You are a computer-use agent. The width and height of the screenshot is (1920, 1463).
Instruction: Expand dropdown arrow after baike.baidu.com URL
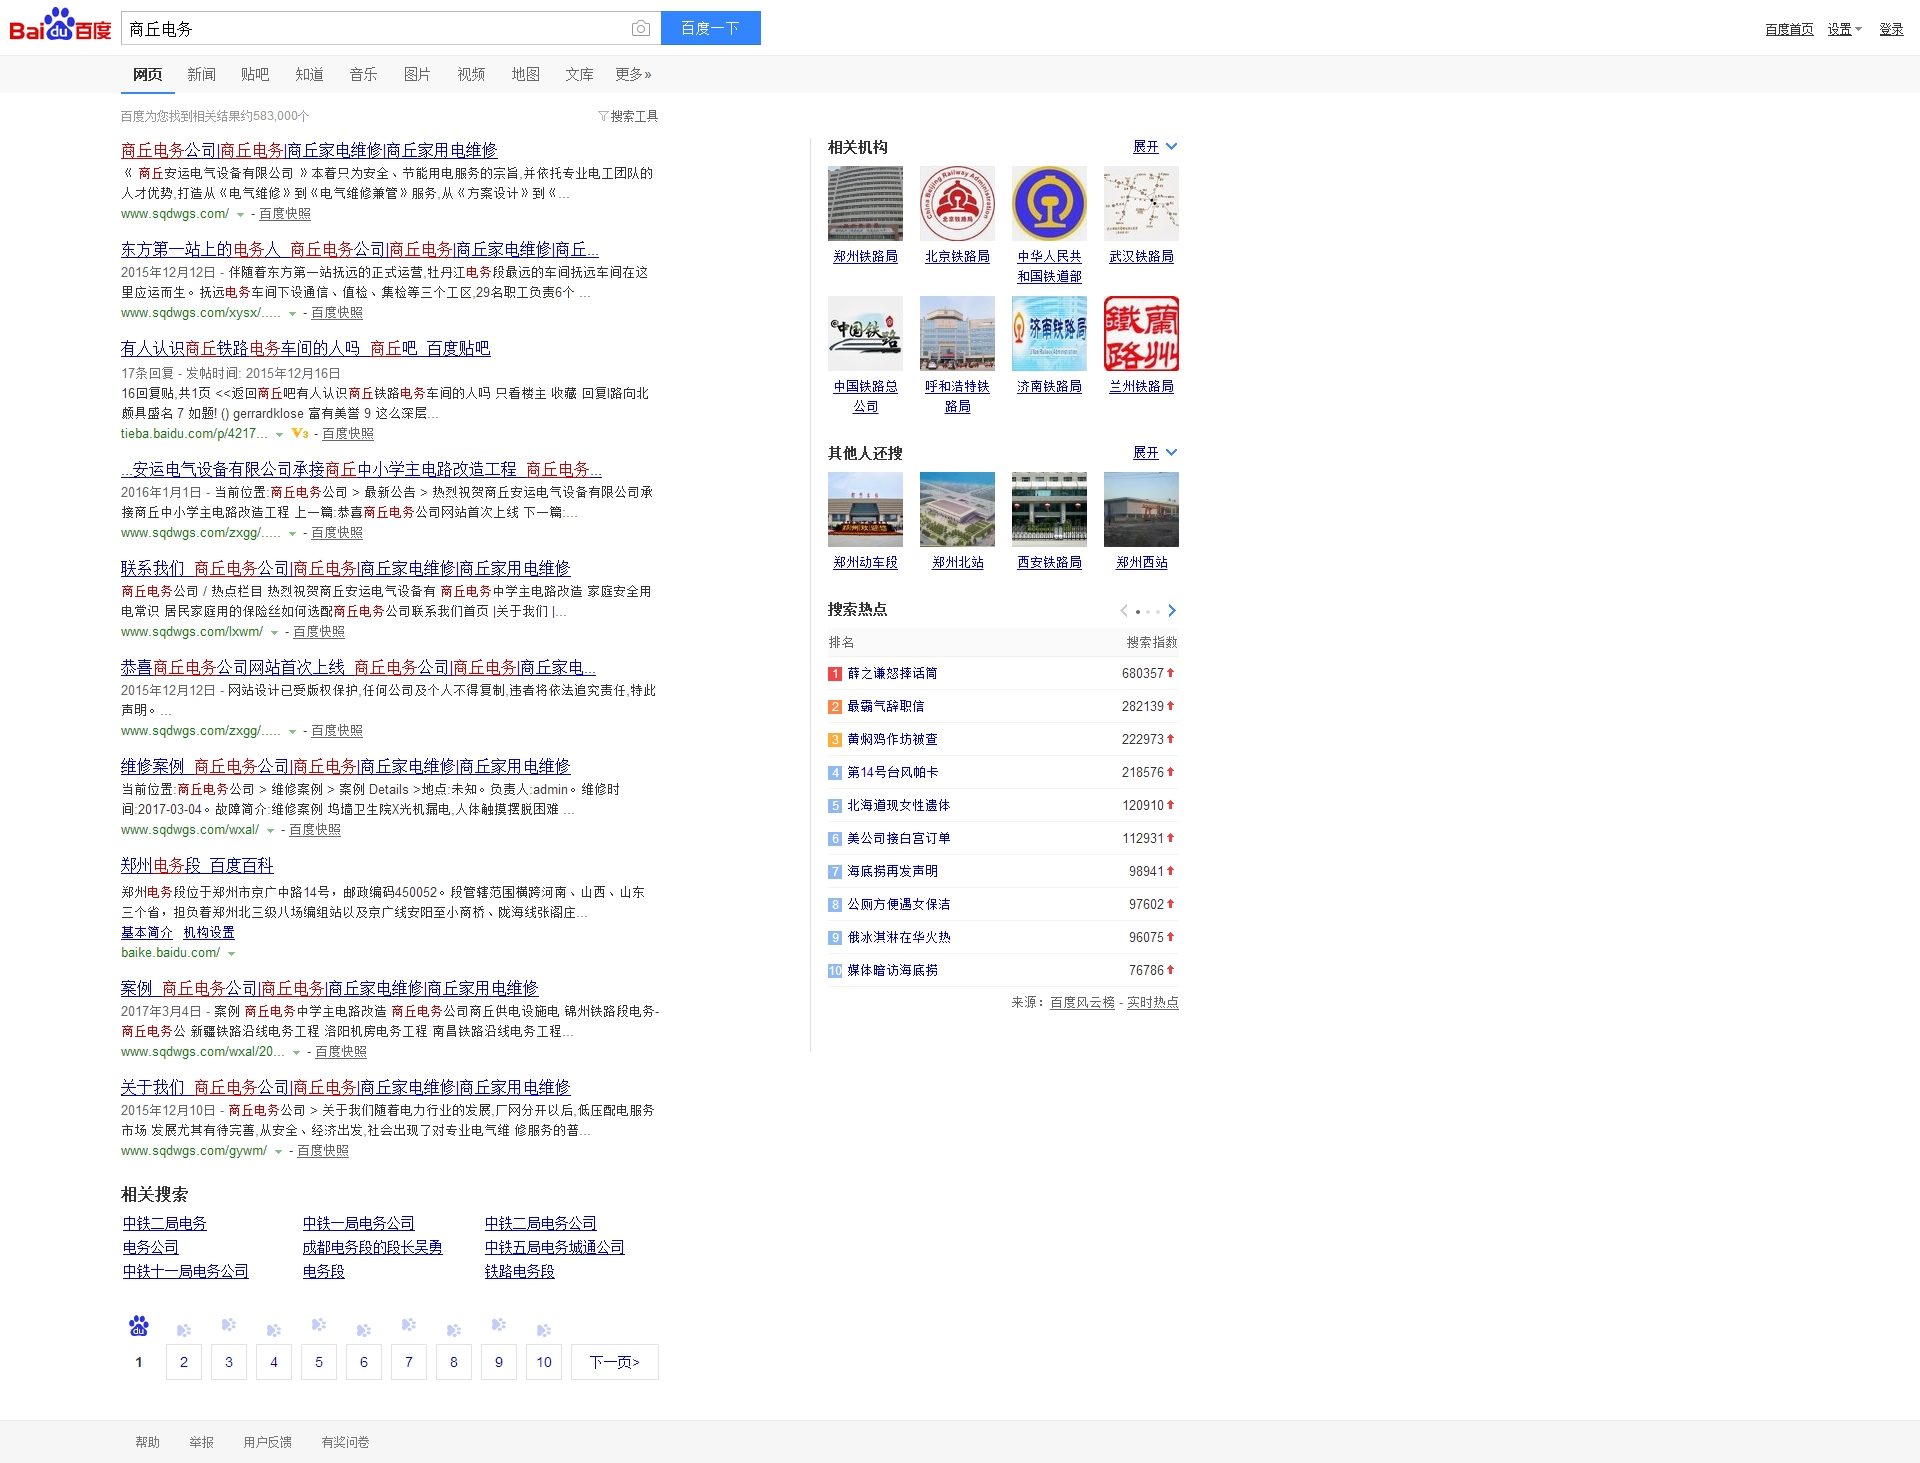click(231, 954)
